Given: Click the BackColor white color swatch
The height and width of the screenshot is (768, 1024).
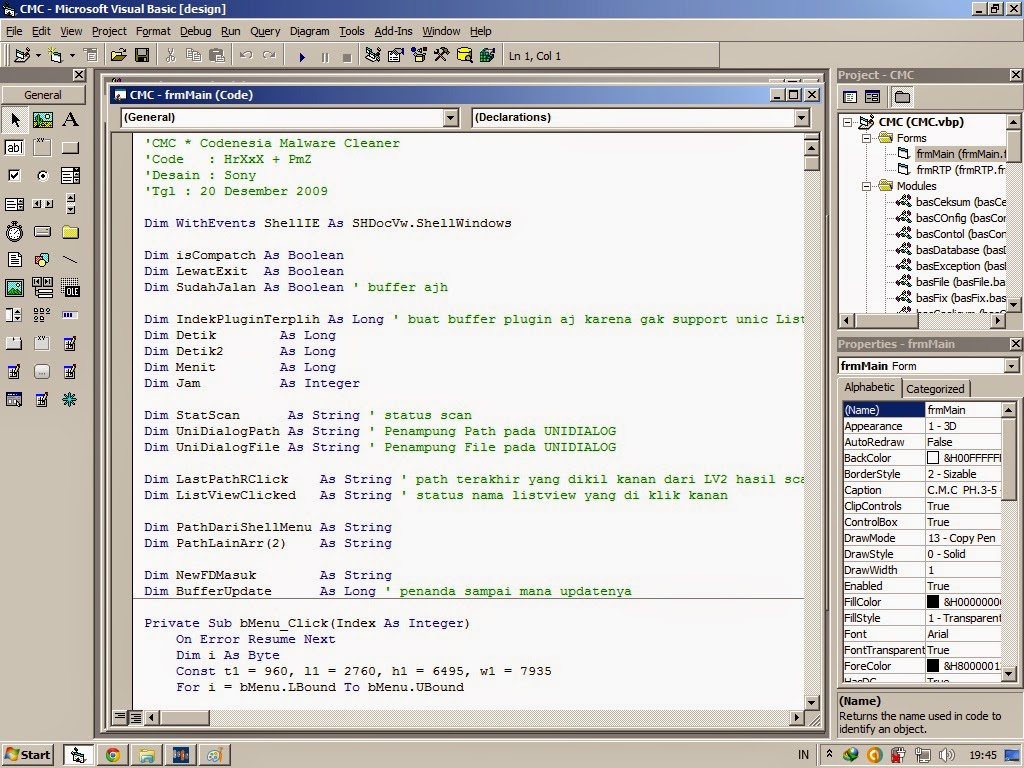Looking at the screenshot, I should coord(933,458).
